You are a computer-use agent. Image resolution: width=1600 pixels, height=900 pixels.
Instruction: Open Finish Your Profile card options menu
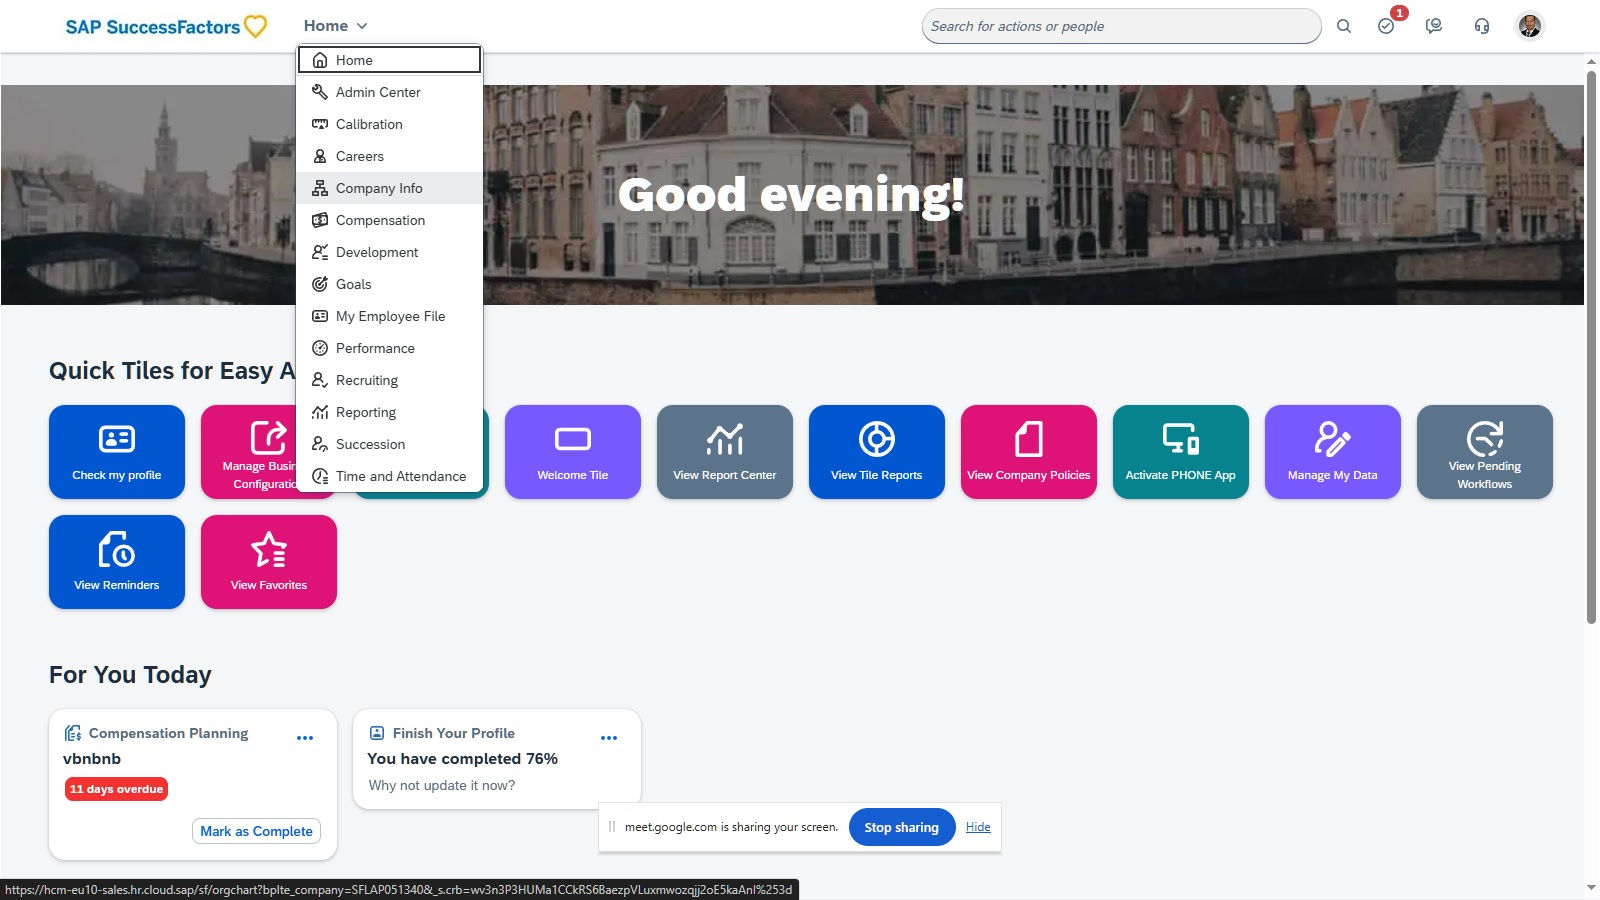pyautogui.click(x=609, y=738)
